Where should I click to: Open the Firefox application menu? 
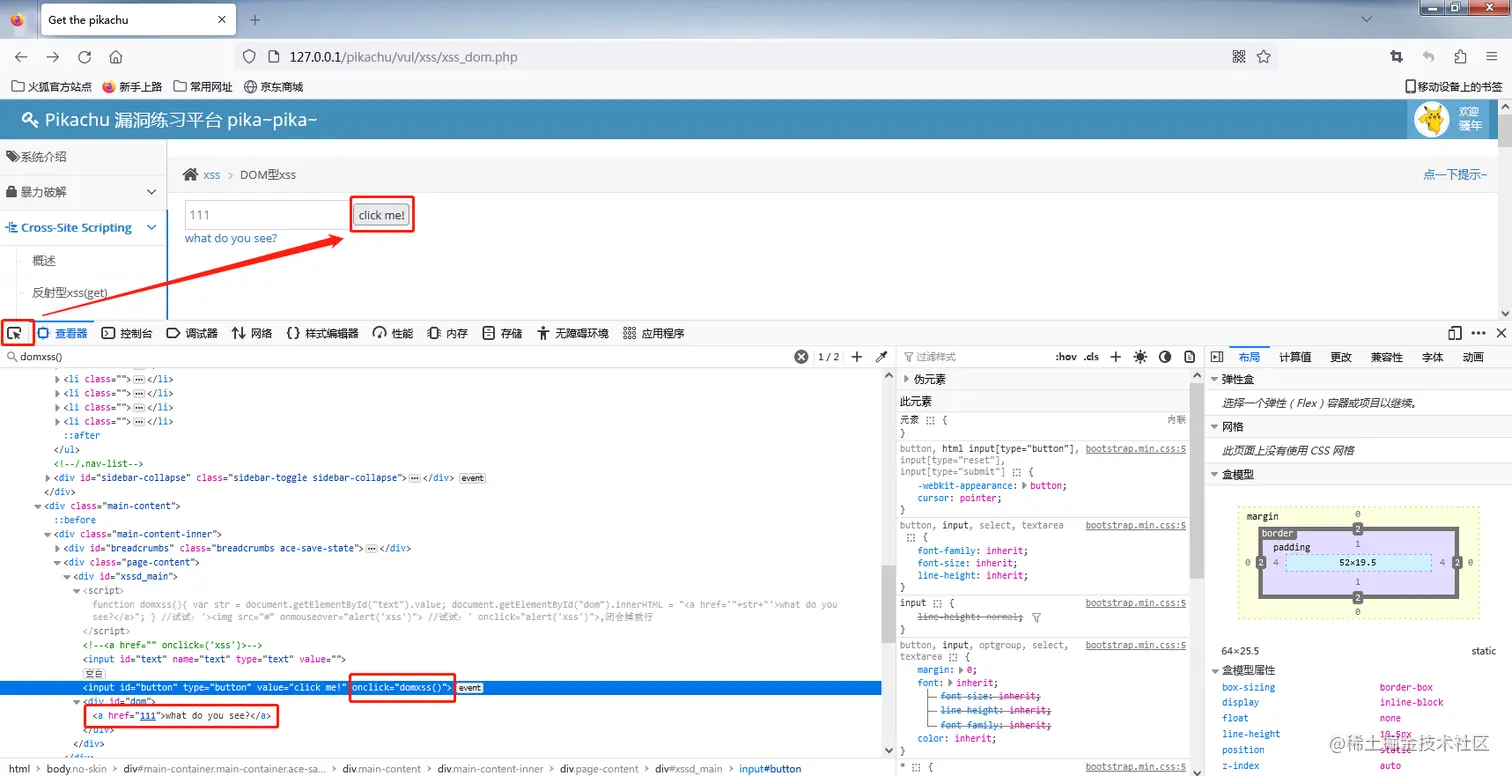(x=1492, y=57)
